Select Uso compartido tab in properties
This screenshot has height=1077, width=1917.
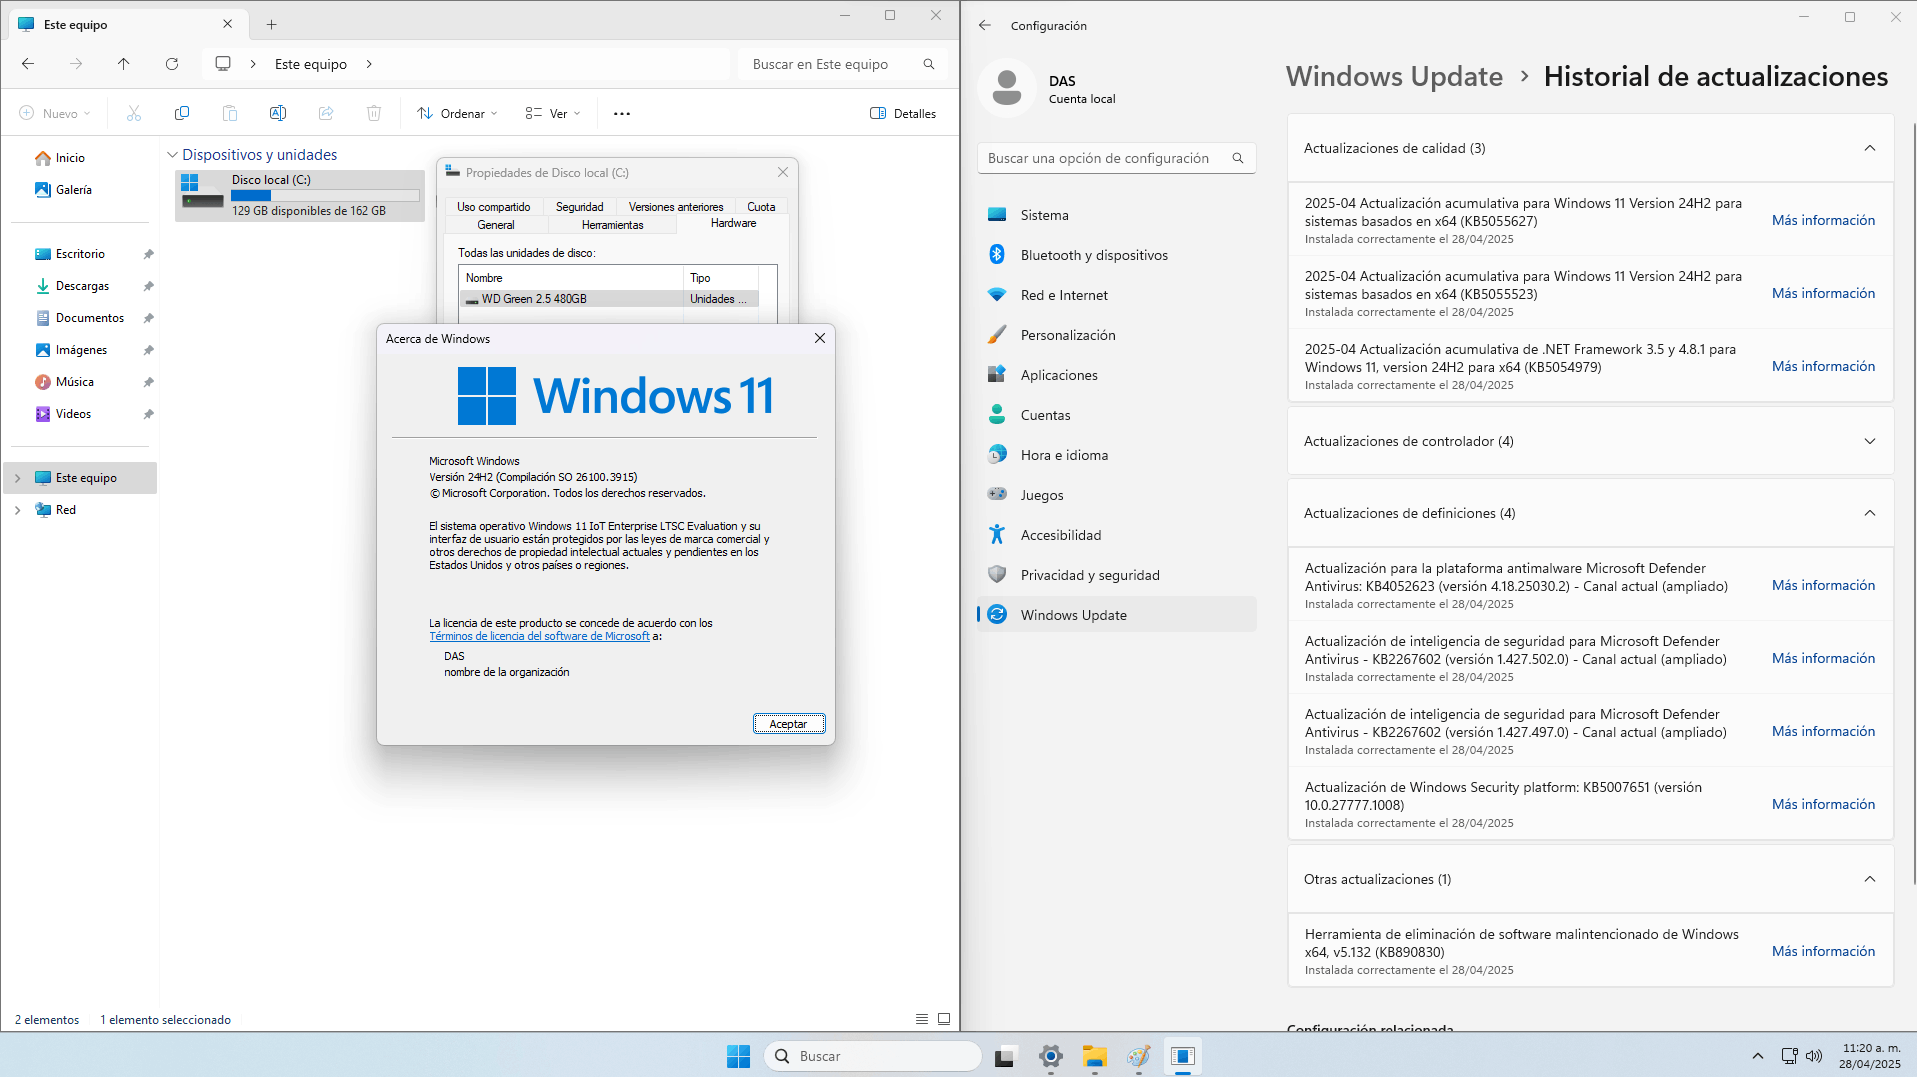click(x=494, y=207)
